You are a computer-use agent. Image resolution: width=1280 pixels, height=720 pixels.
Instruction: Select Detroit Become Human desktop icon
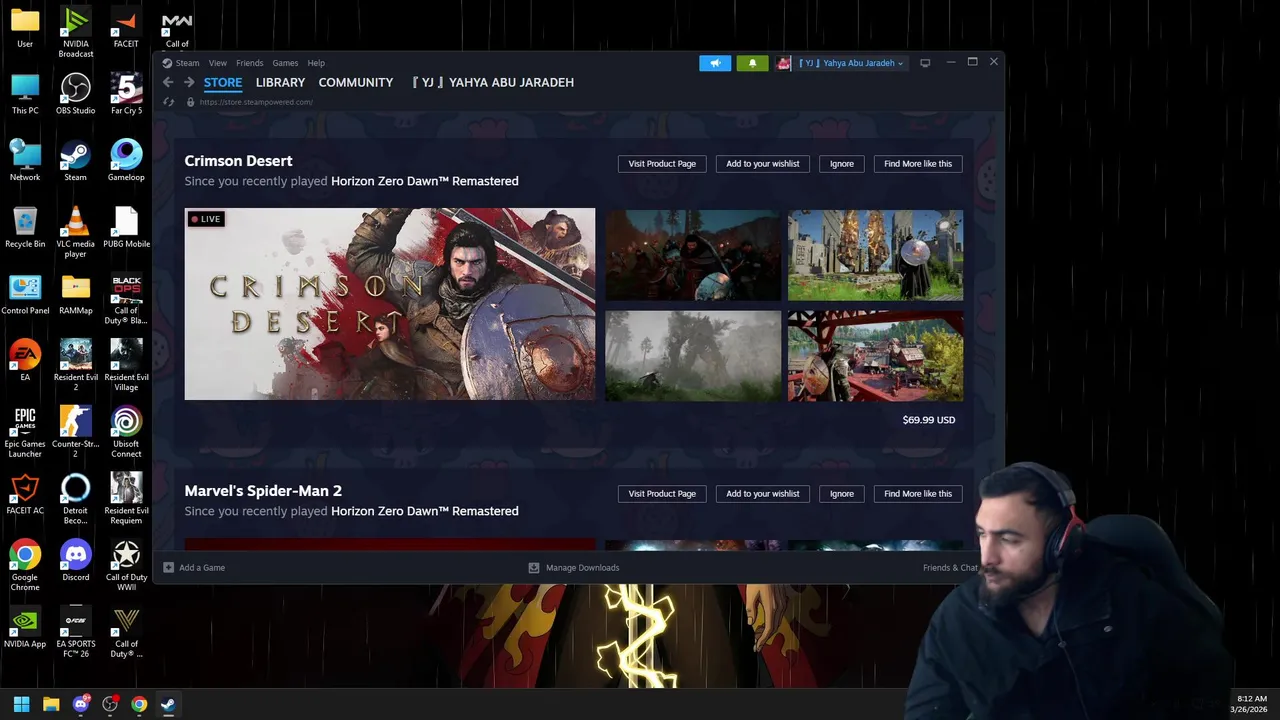point(75,500)
